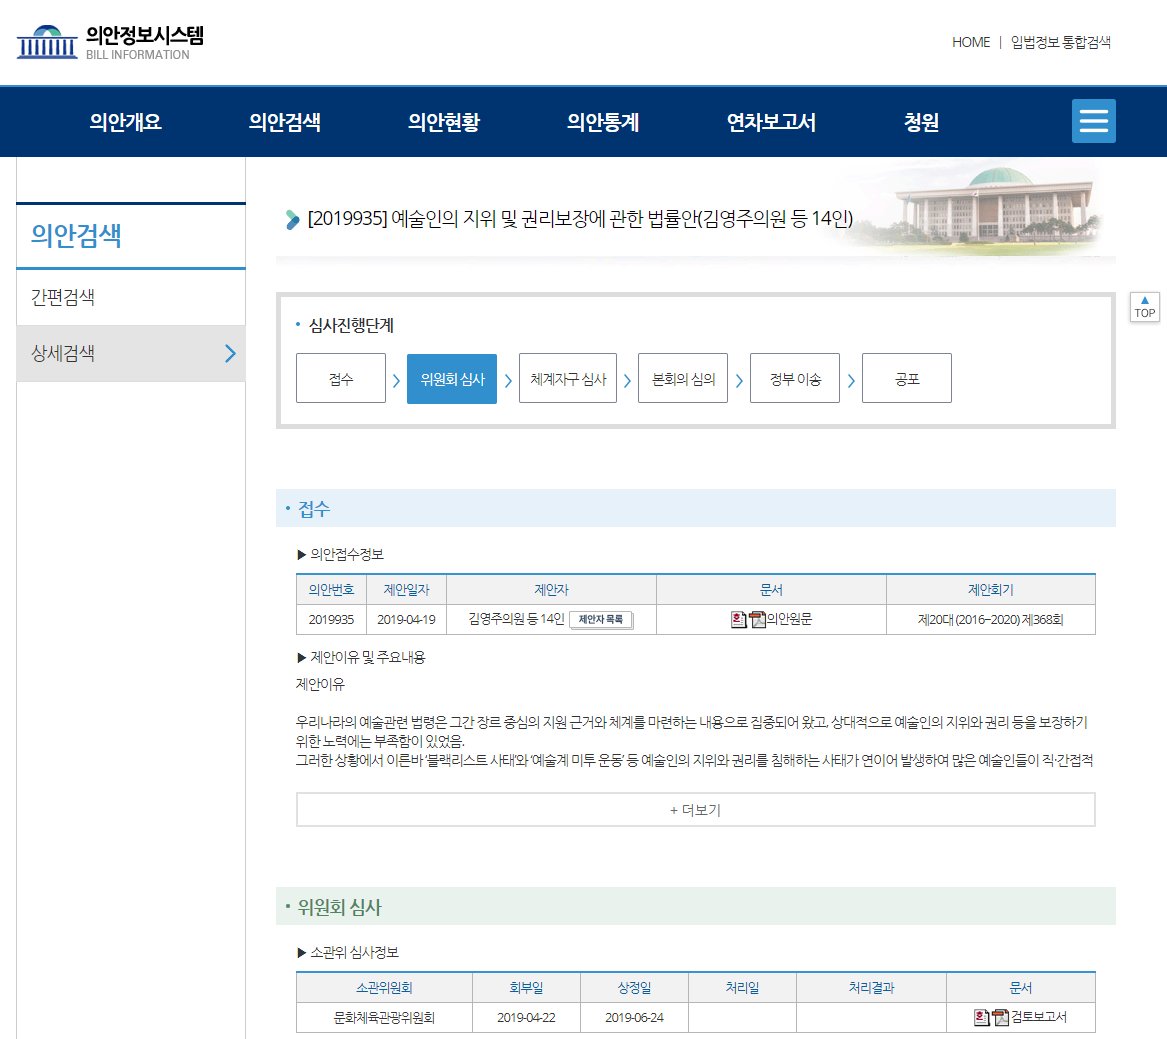Viewport: 1167px width, 1039px height.
Task: Click the proposer text 김영주의원 등 14인 in the table
Action: tap(517, 619)
